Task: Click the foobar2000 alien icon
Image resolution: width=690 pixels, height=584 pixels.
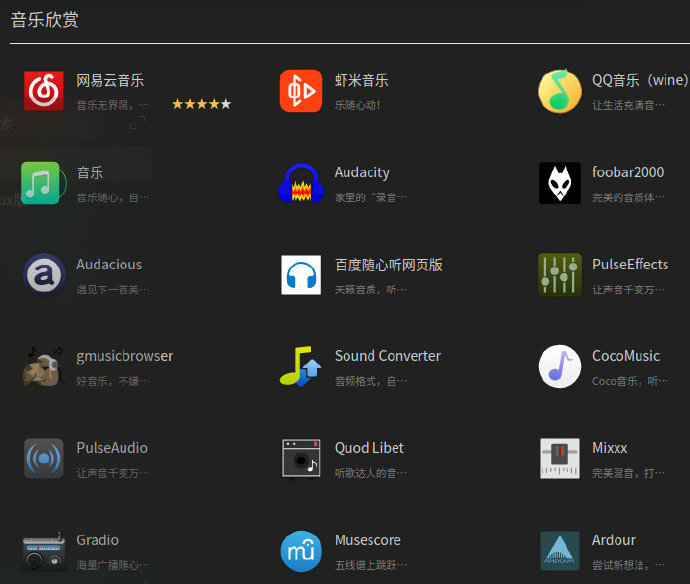Action: 560,183
